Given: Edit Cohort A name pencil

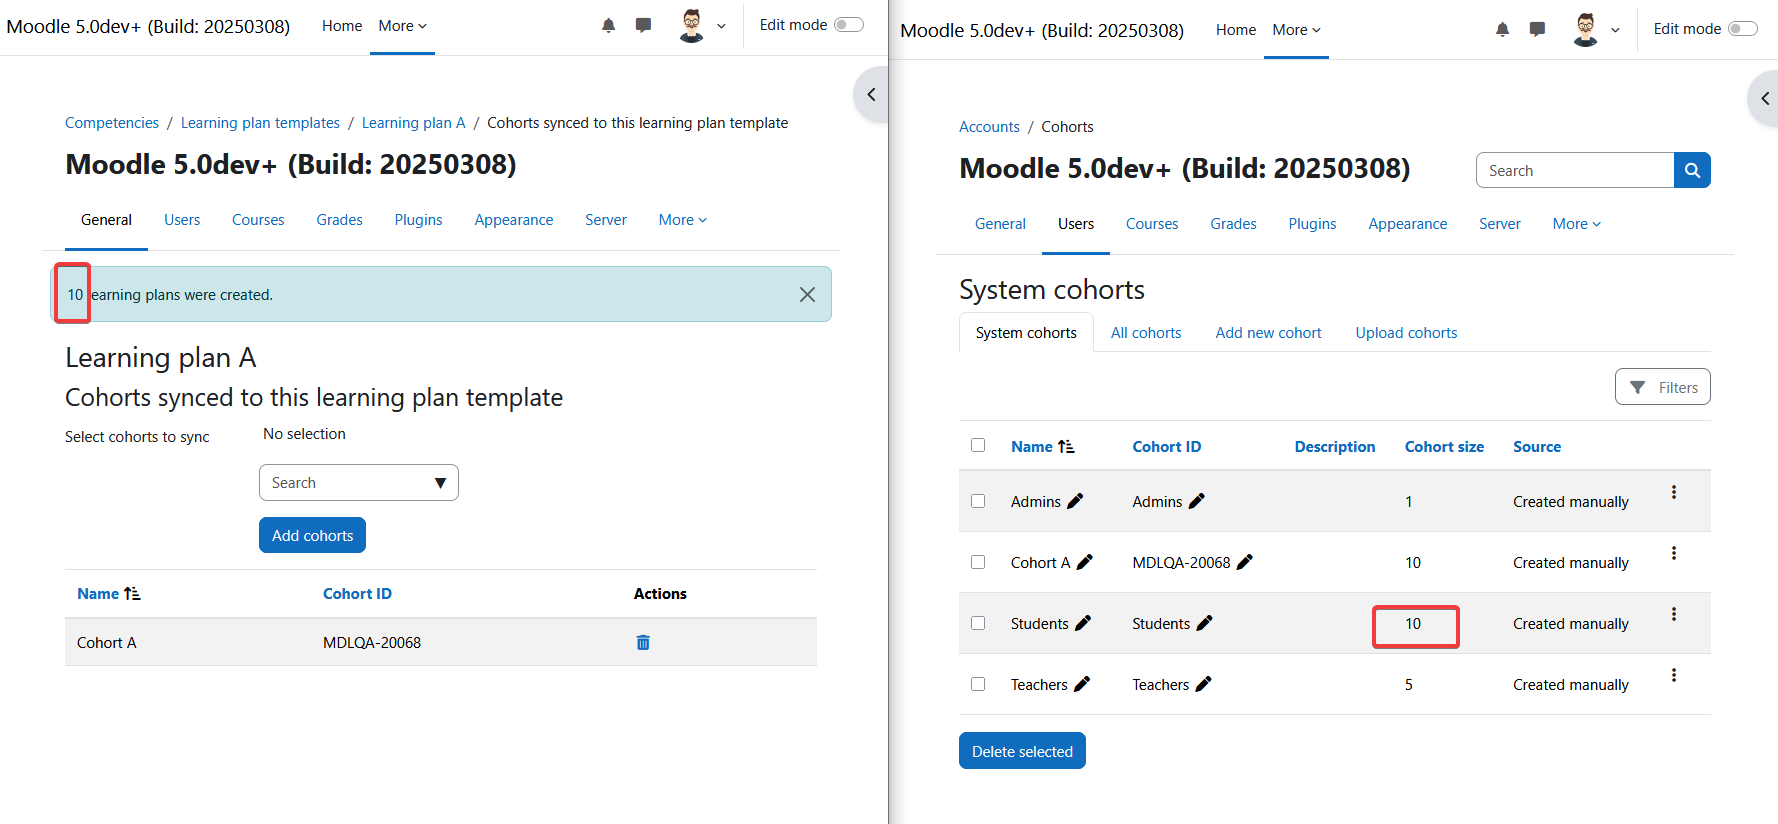Looking at the screenshot, I should point(1084,562).
